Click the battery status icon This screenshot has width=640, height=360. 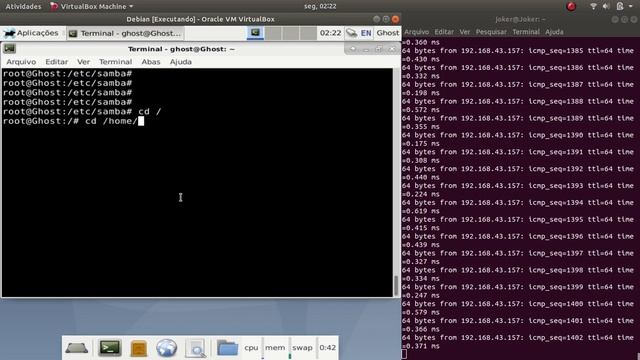pyautogui.click(x=620, y=6)
